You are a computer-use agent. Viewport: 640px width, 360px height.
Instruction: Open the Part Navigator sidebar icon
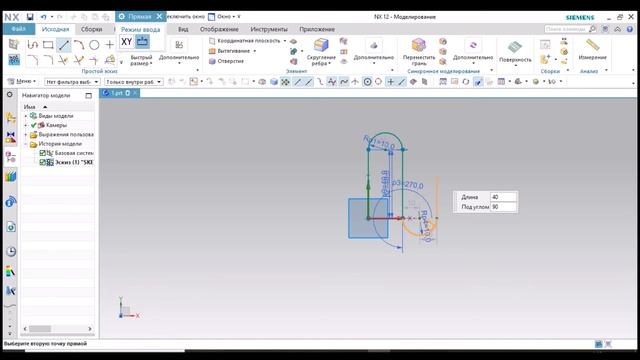11,156
